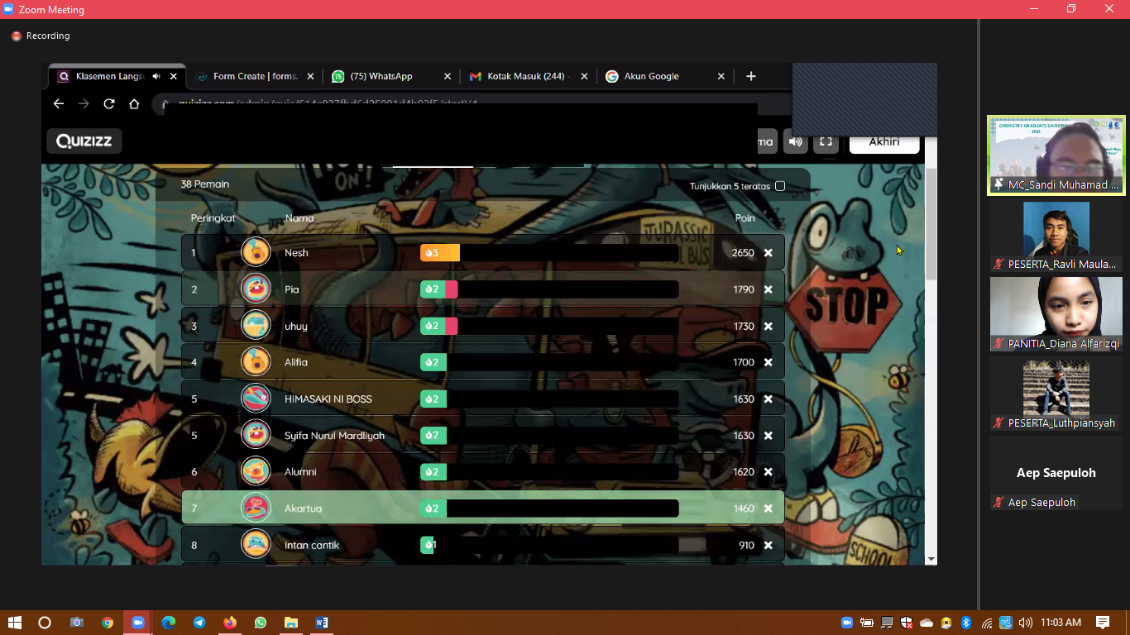Remove player Pia with the X icon

point(768,290)
